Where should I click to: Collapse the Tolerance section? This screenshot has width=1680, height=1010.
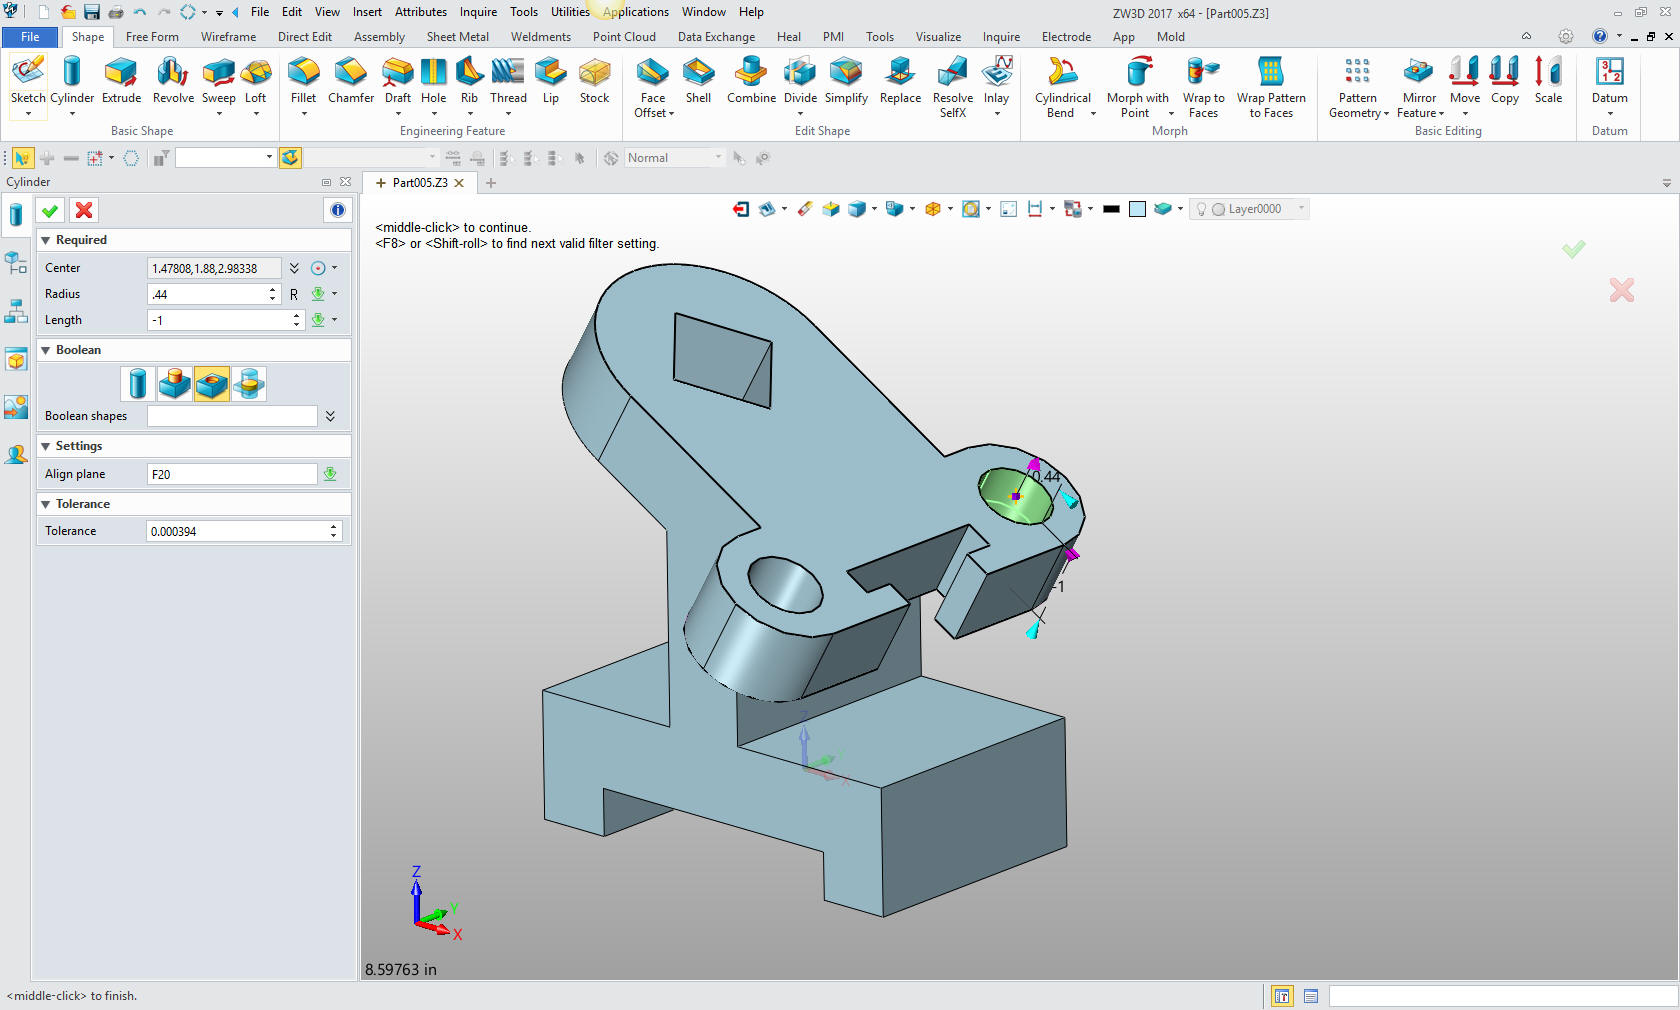click(45, 504)
